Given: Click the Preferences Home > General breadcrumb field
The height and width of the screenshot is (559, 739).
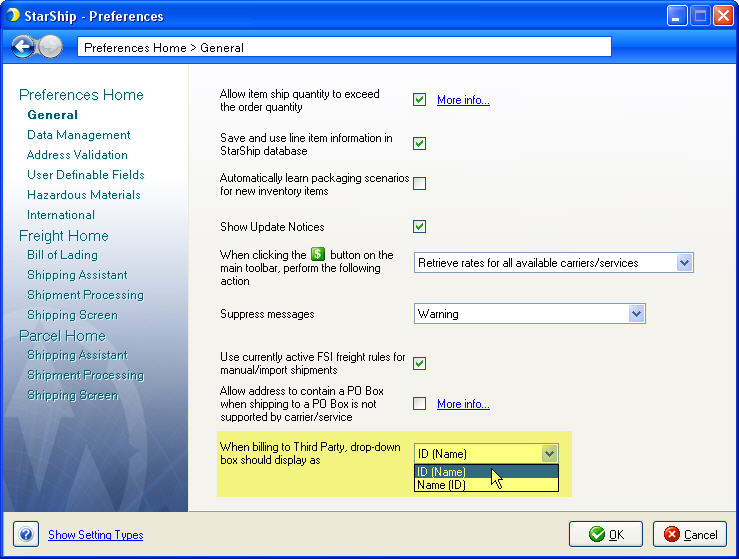Looking at the screenshot, I should click(344, 47).
